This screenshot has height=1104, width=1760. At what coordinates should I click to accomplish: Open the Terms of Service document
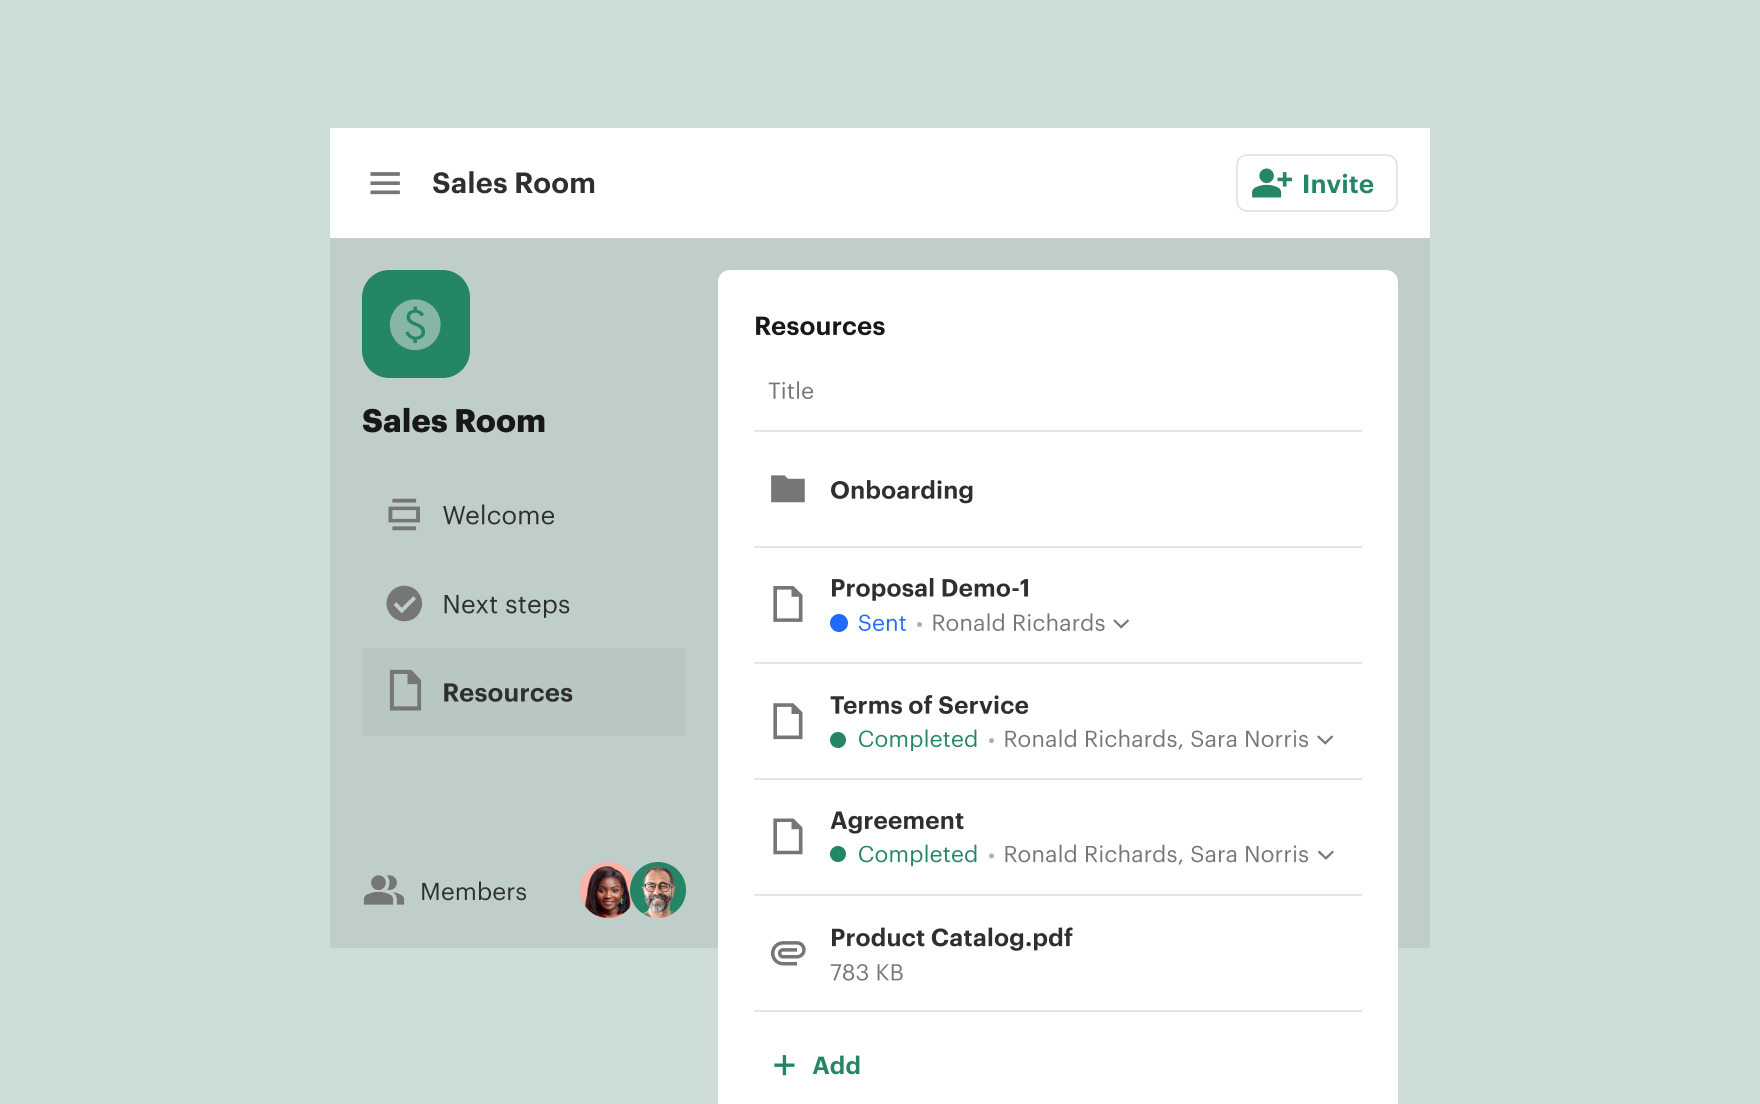pyautogui.click(x=929, y=705)
